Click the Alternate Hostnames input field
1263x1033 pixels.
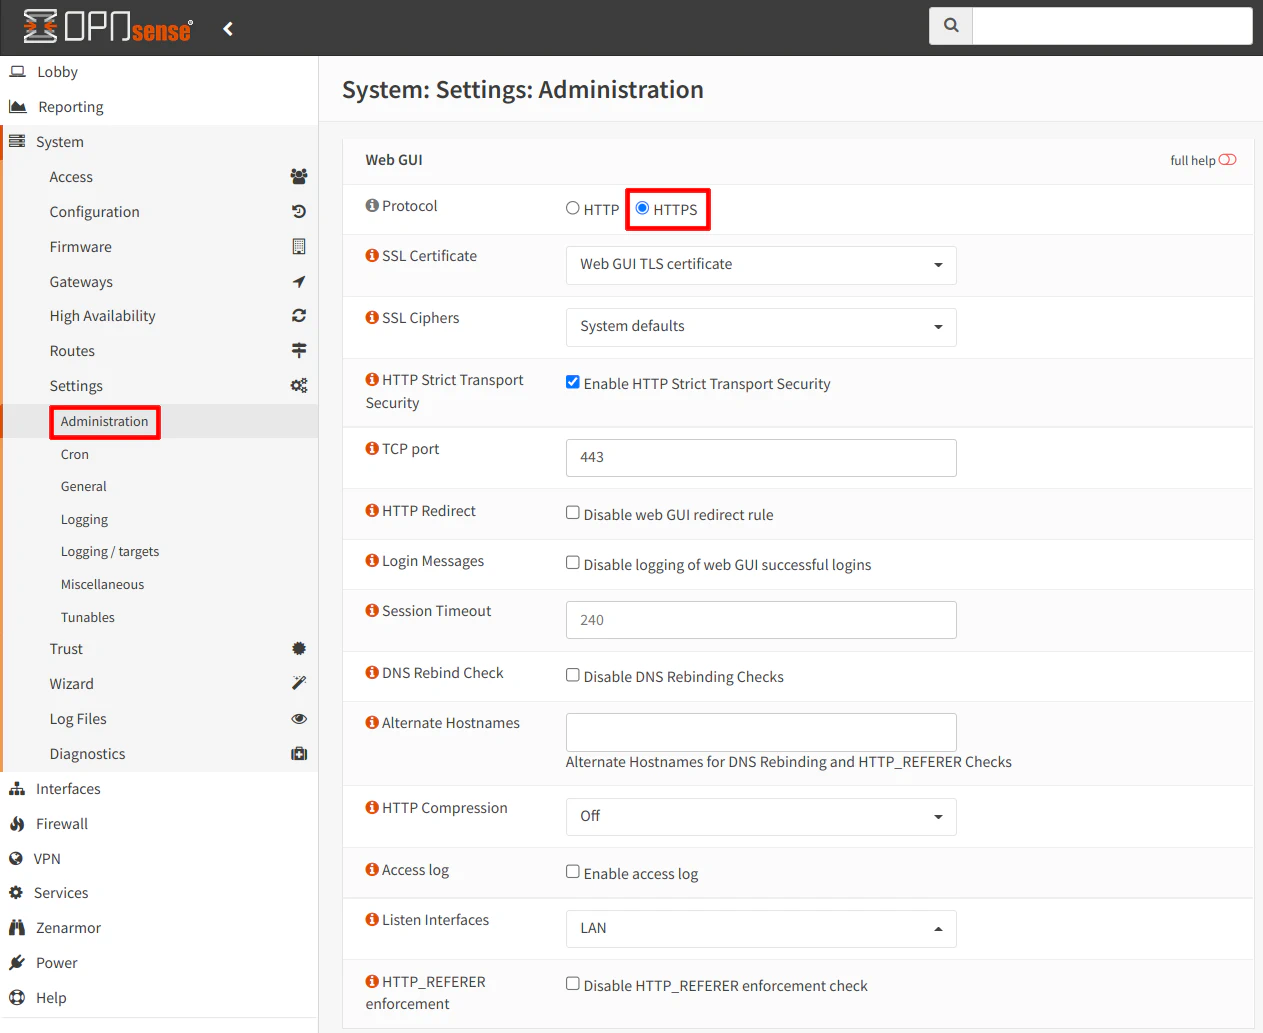click(761, 732)
